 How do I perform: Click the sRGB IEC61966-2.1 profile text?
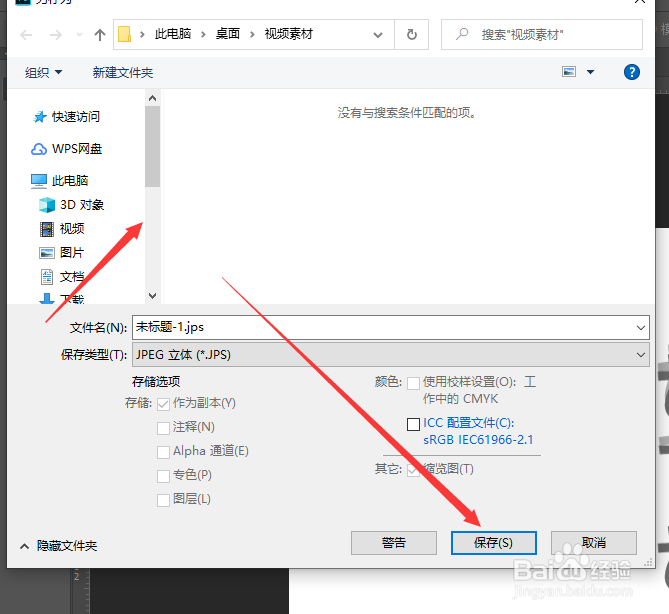coord(478,439)
